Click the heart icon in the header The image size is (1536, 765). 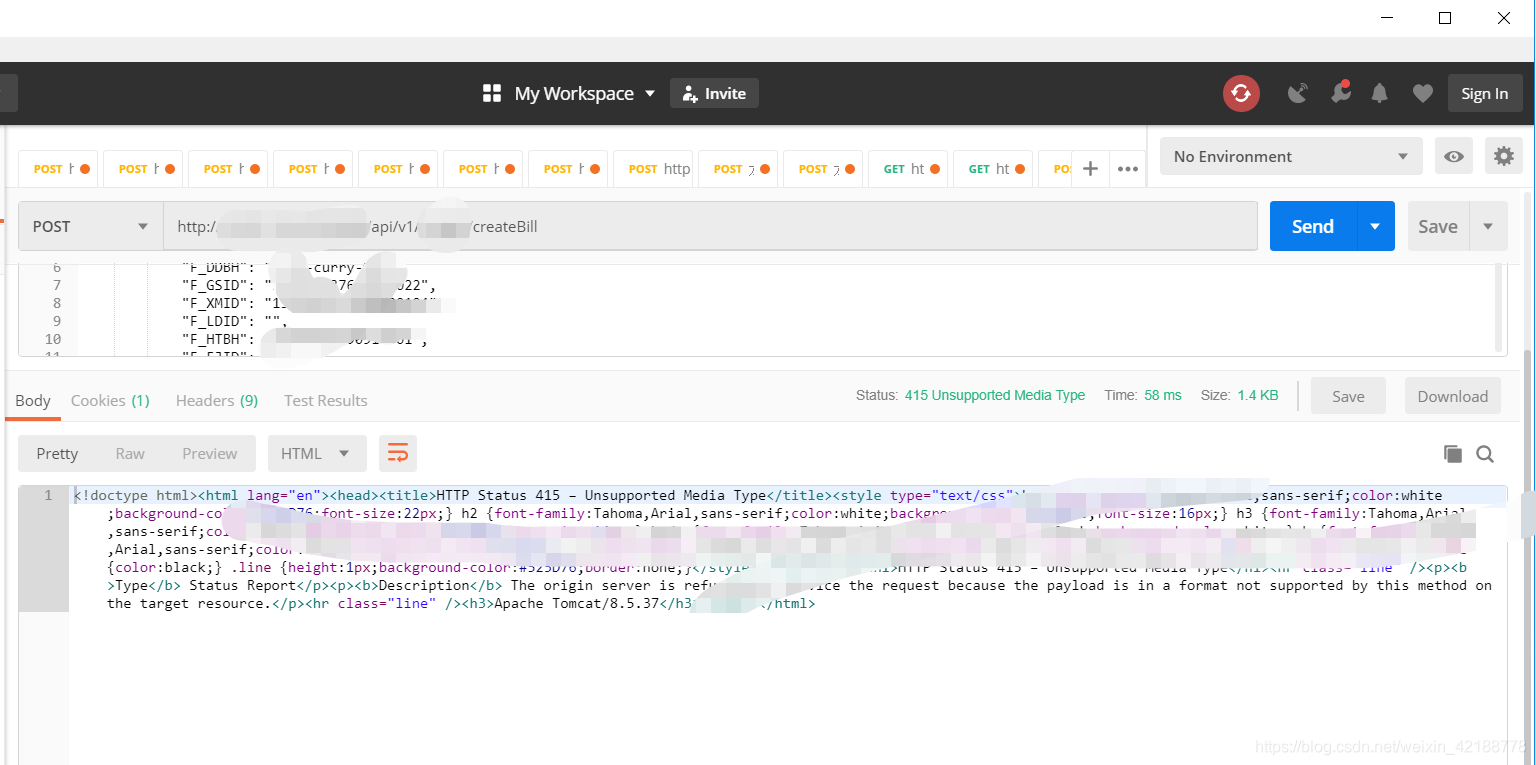pos(1422,93)
